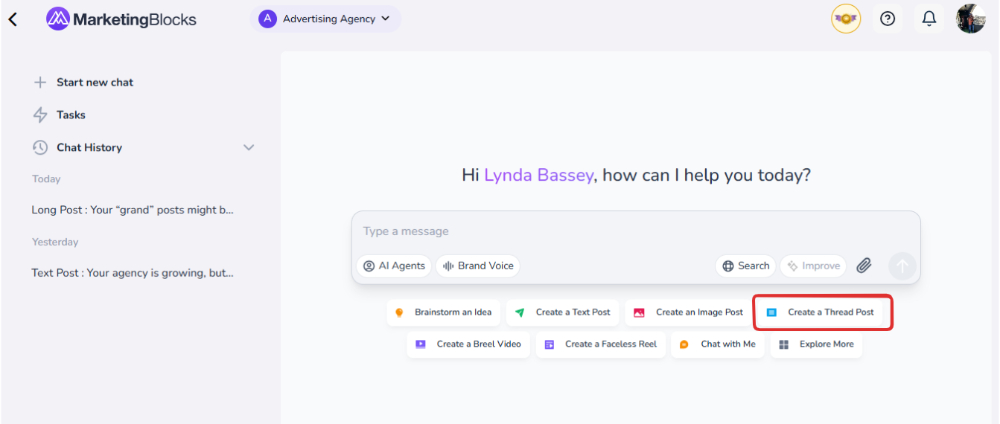Select Brainstorm an Idea
The width and height of the screenshot is (1000, 424).
[443, 312]
